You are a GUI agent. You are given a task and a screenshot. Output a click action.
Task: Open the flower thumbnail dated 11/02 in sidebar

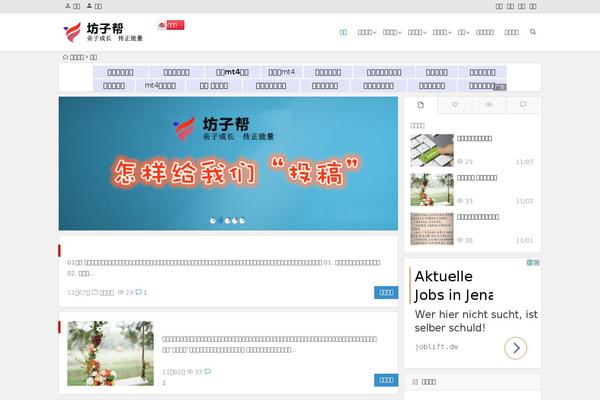432,189
